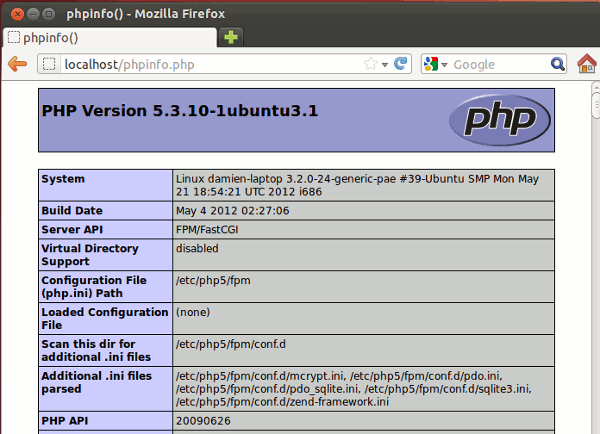Click the window title phpinfo() - Mozilla Firefox

coord(145,14)
